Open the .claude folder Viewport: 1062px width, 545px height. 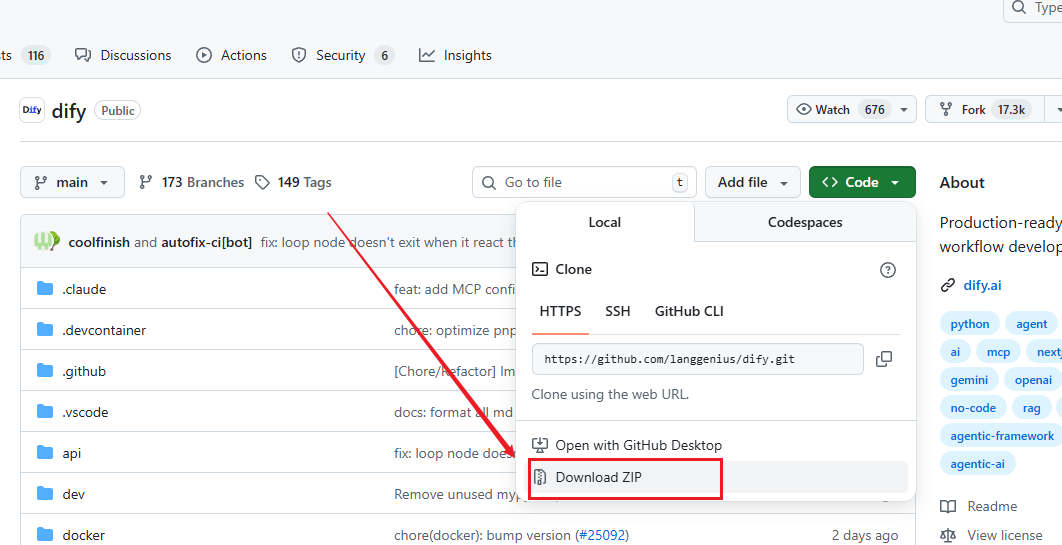84,289
